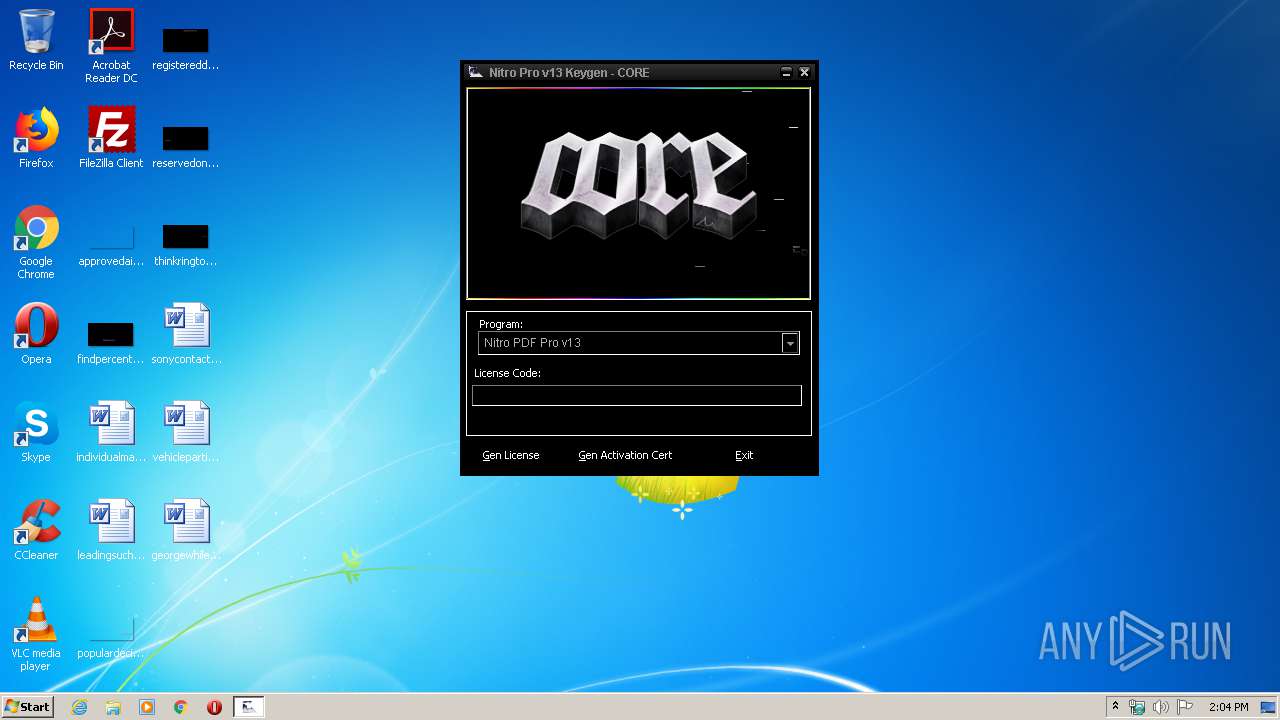
Task: Open Chrome from the taskbar
Action: point(181,707)
